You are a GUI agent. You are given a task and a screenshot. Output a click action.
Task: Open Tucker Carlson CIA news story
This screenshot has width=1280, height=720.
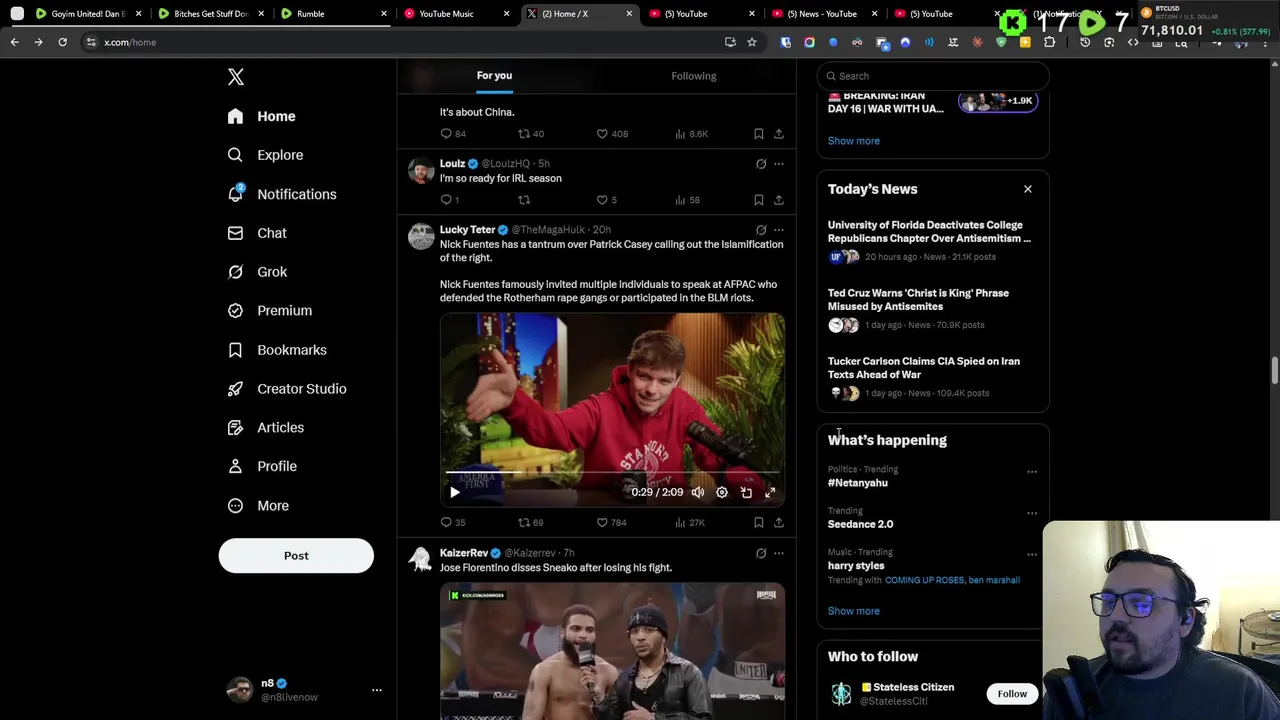click(x=924, y=368)
